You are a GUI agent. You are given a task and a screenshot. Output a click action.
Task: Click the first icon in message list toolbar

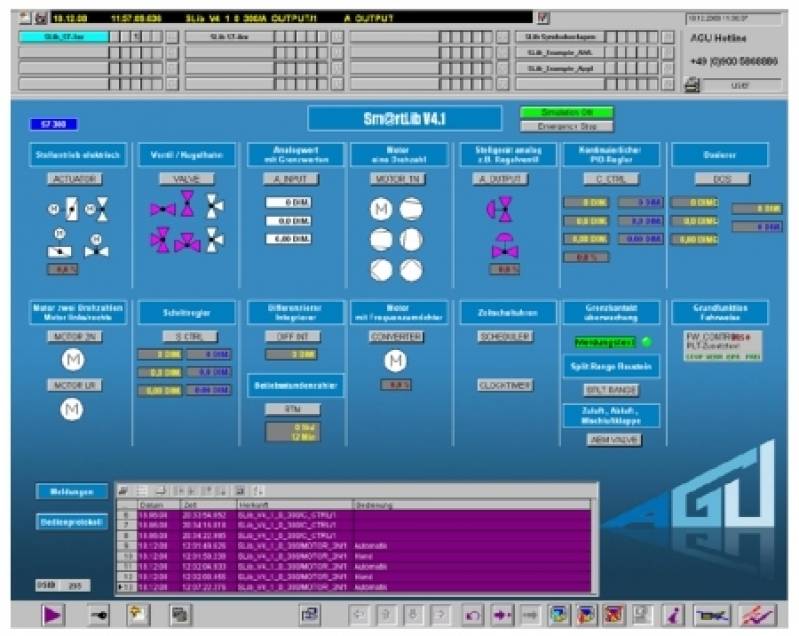[123, 491]
